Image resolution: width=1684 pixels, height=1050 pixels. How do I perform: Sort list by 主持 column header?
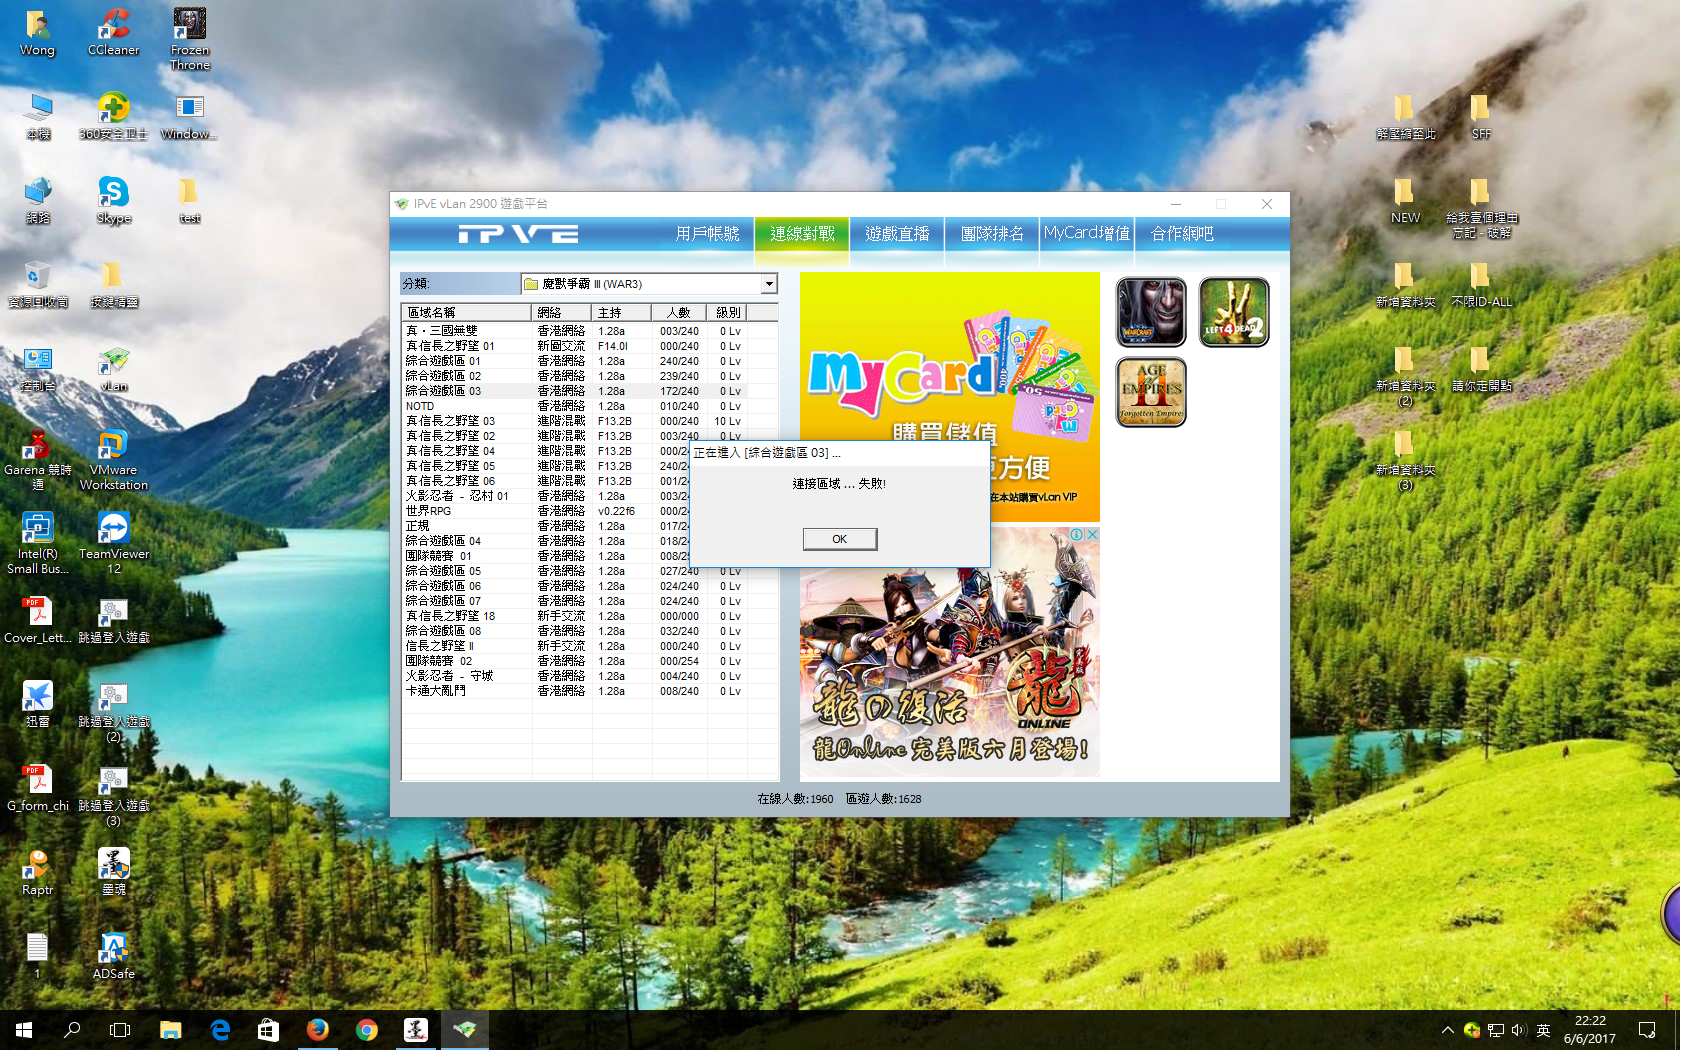[621, 312]
